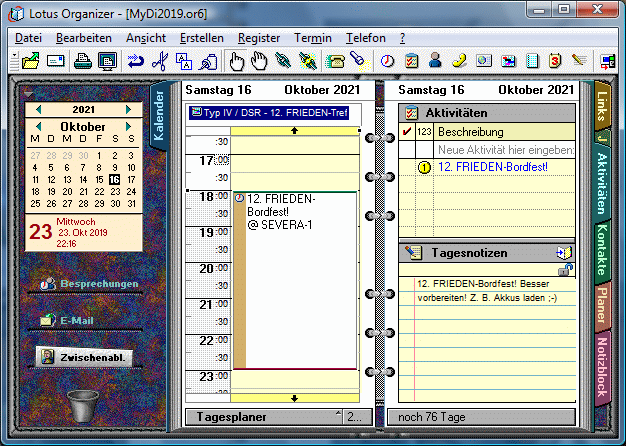Image resolution: width=626 pixels, height=446 pixels.
Task: Click the Zwischenabl. button
Action: pos(84,357)
